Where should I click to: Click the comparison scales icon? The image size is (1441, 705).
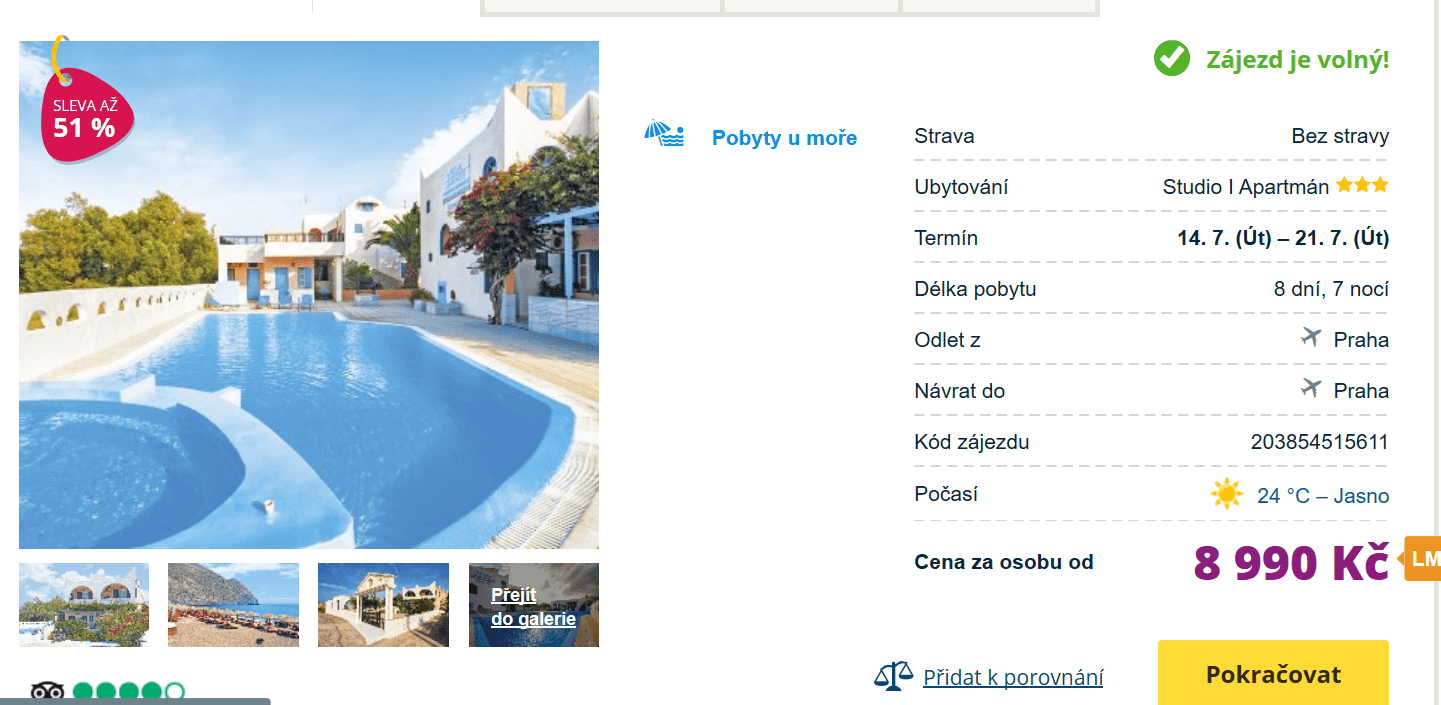893,677
